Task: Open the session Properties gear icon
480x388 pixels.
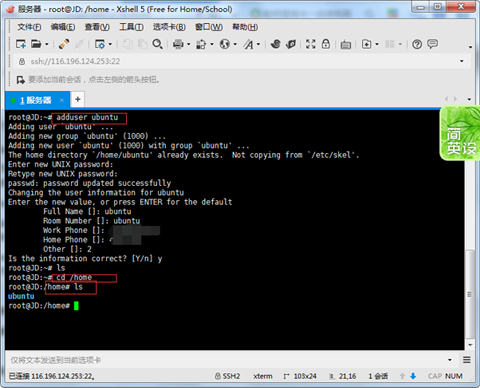Action: 100,44
